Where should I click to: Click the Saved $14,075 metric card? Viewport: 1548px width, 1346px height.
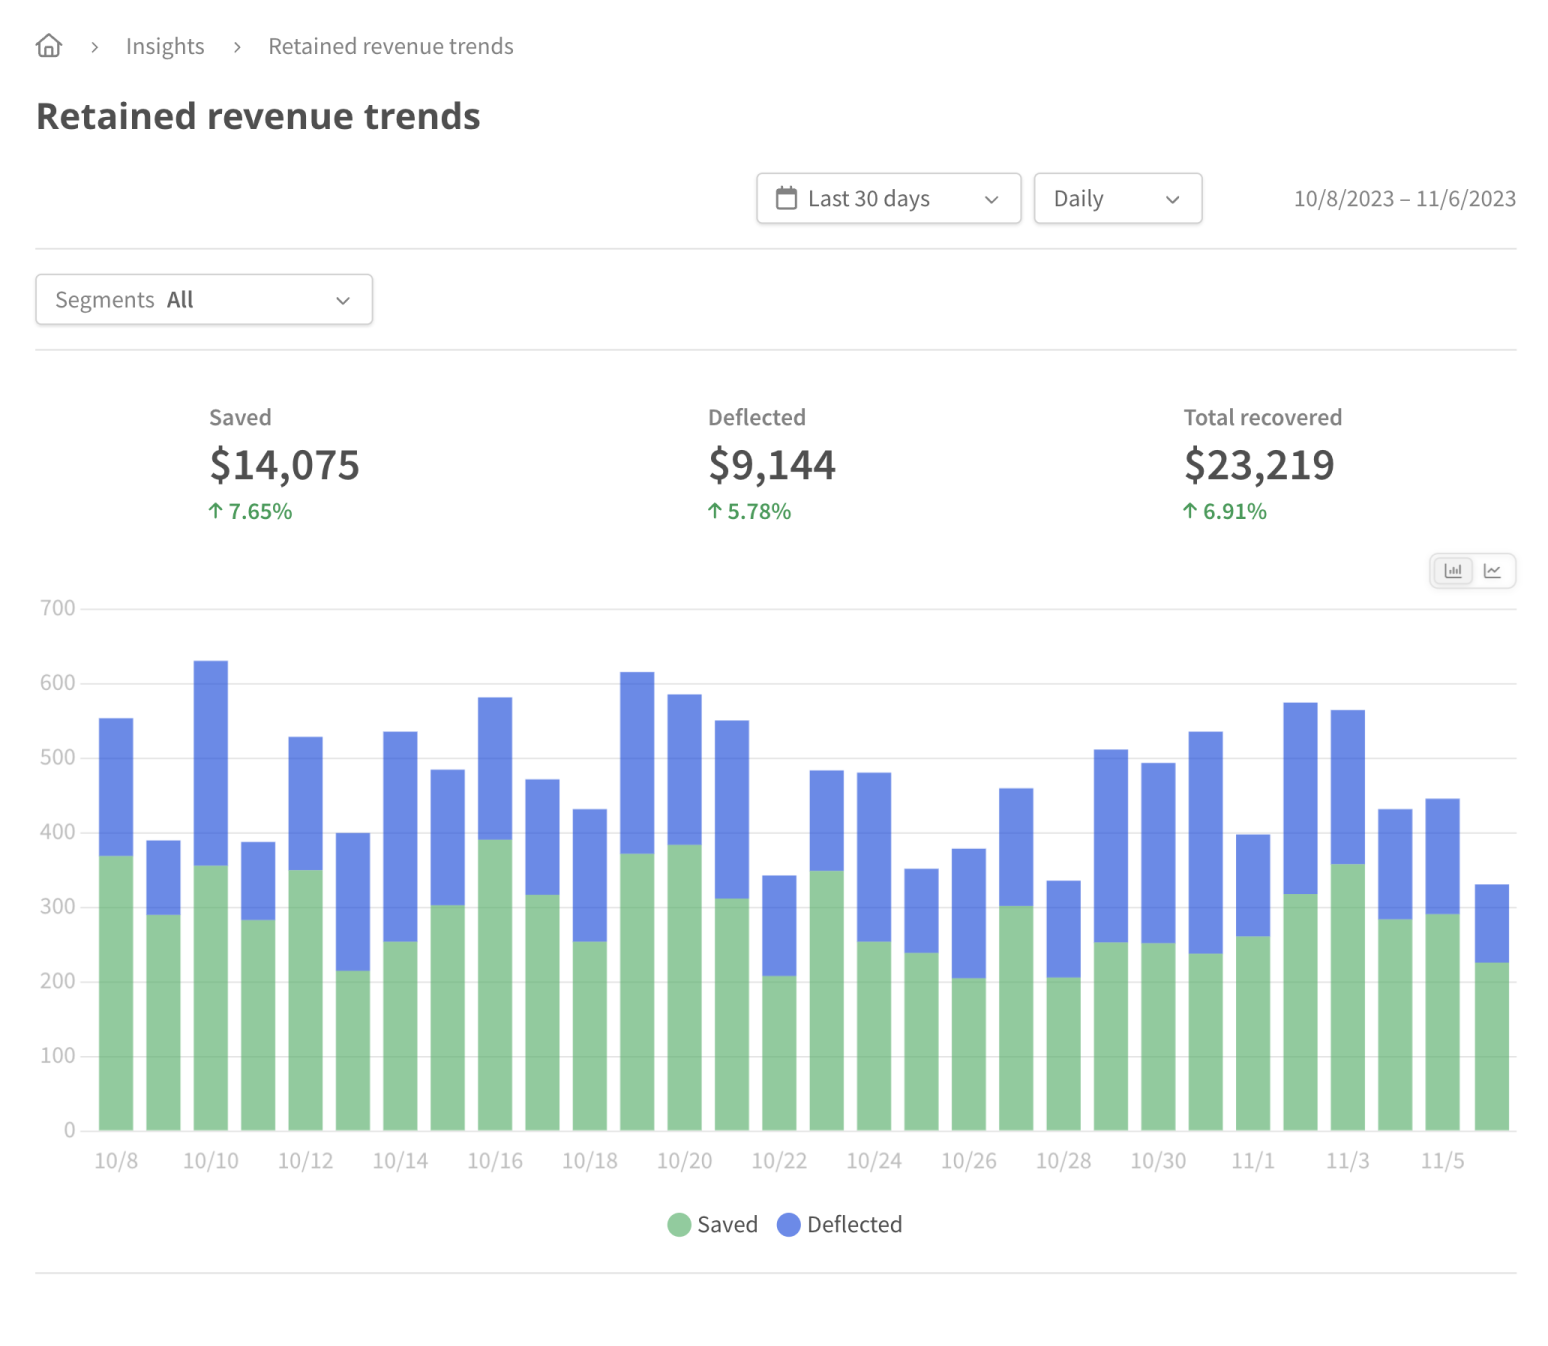click(x=284, y=463)
